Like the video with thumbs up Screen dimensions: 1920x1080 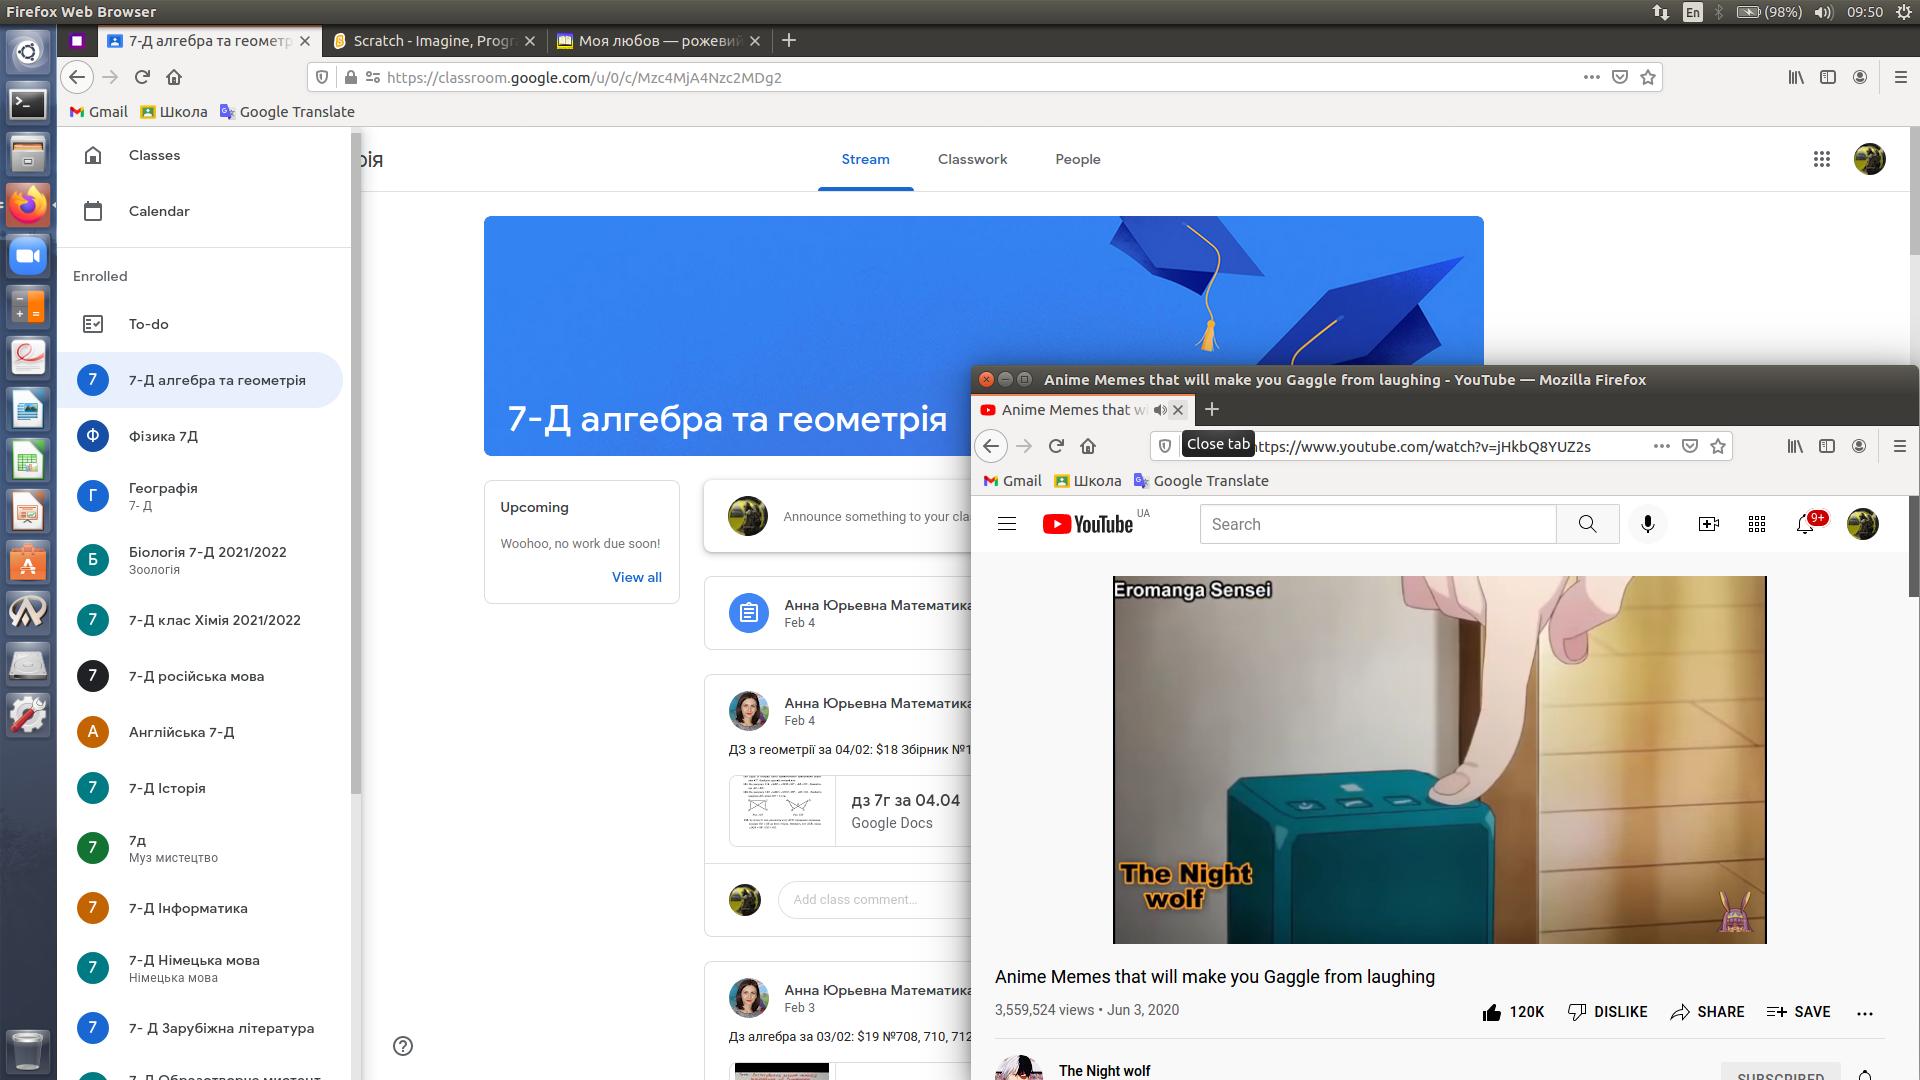click(x=1492, y=1012)
